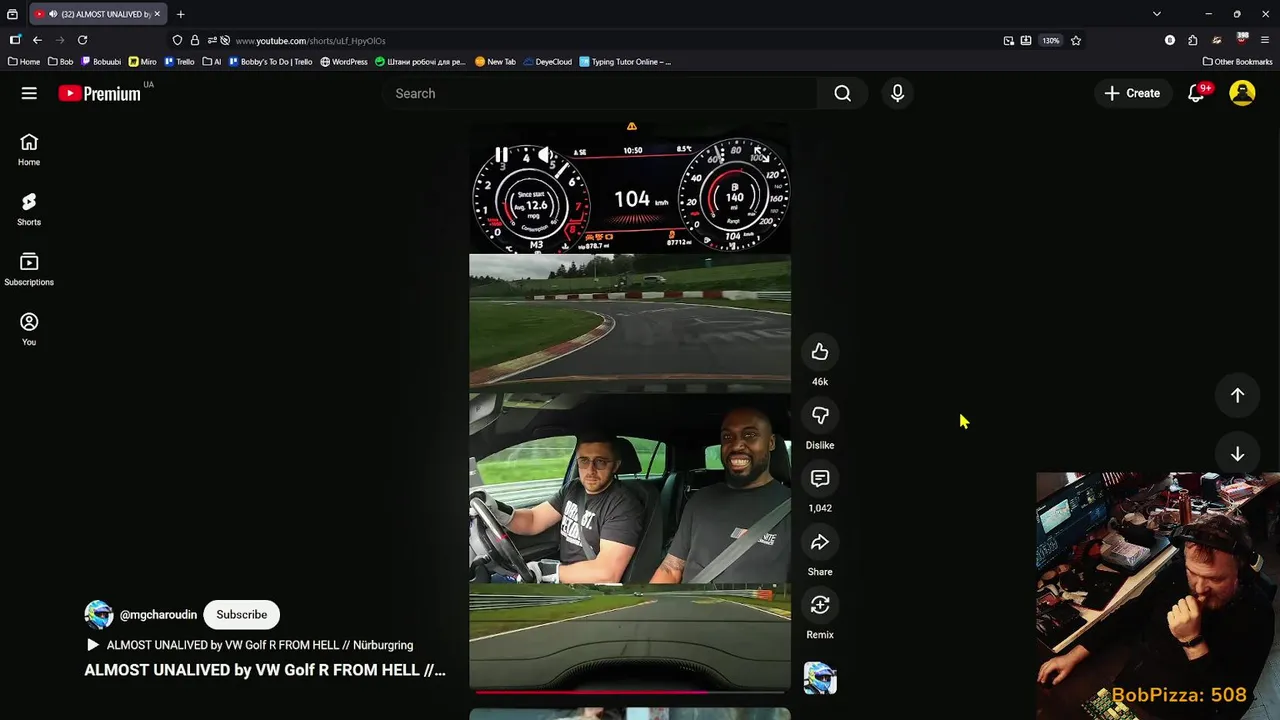Open the AI bookmarks folder
1280x720 pixels.
(212, 62)
